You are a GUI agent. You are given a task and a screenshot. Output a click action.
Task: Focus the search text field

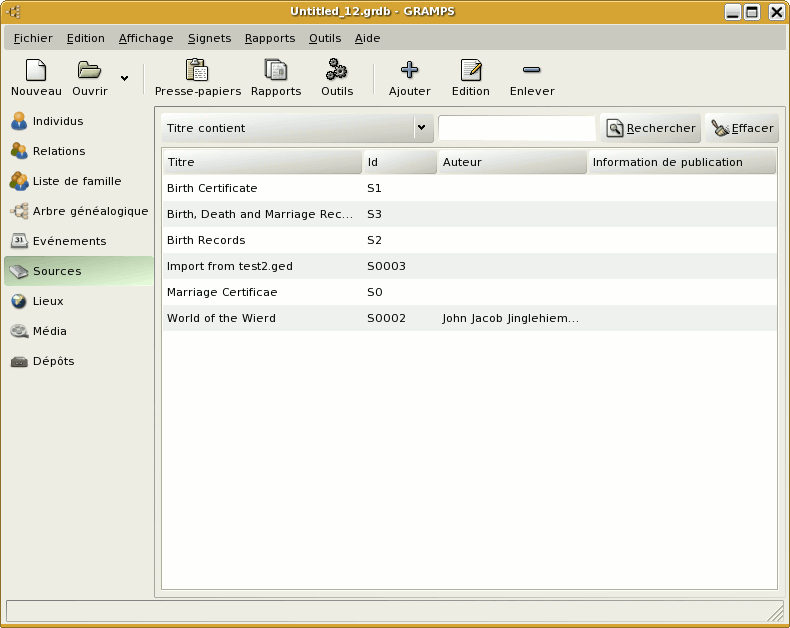pos(516,128)
